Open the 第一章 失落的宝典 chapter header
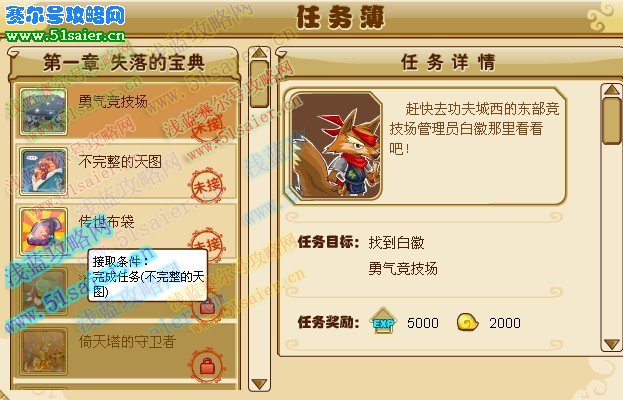This screenshot has width=623, height=400. [x=124, y=63]
